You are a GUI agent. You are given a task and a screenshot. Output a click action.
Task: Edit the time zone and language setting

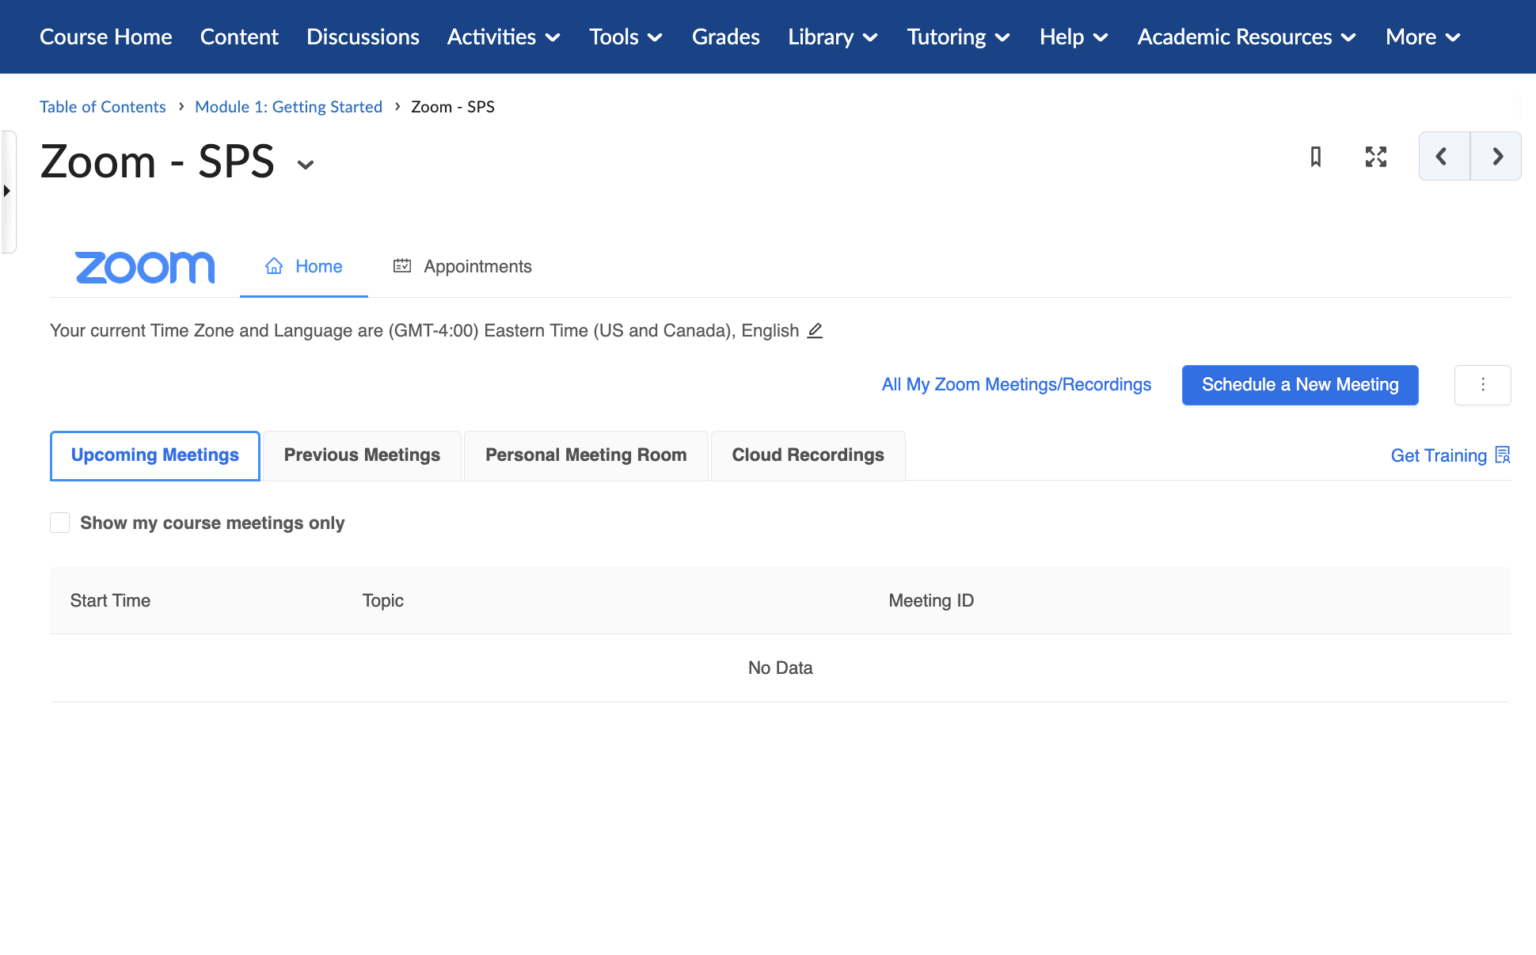815,330
